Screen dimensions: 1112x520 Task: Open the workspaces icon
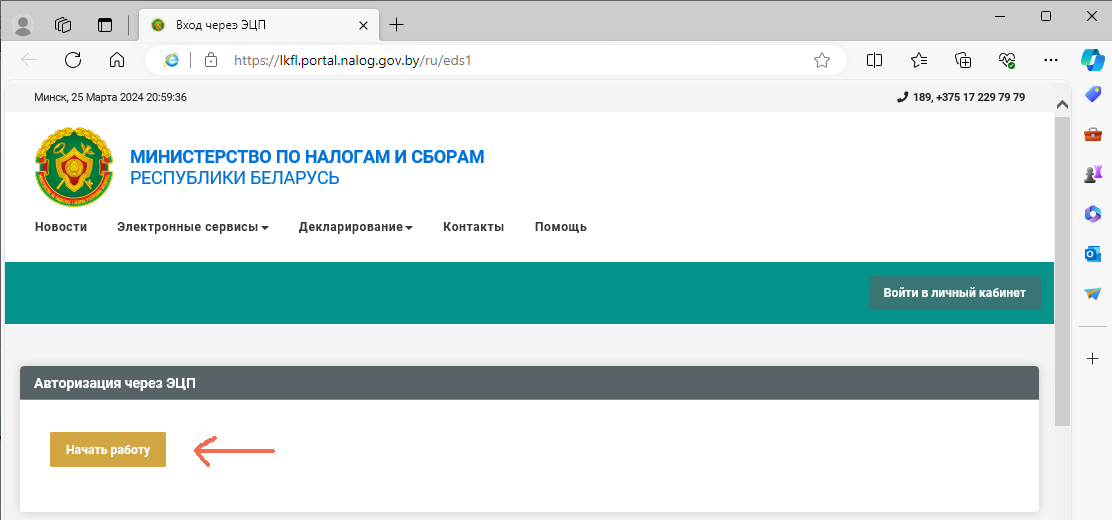pyautogui.click(x=63, y=25)
